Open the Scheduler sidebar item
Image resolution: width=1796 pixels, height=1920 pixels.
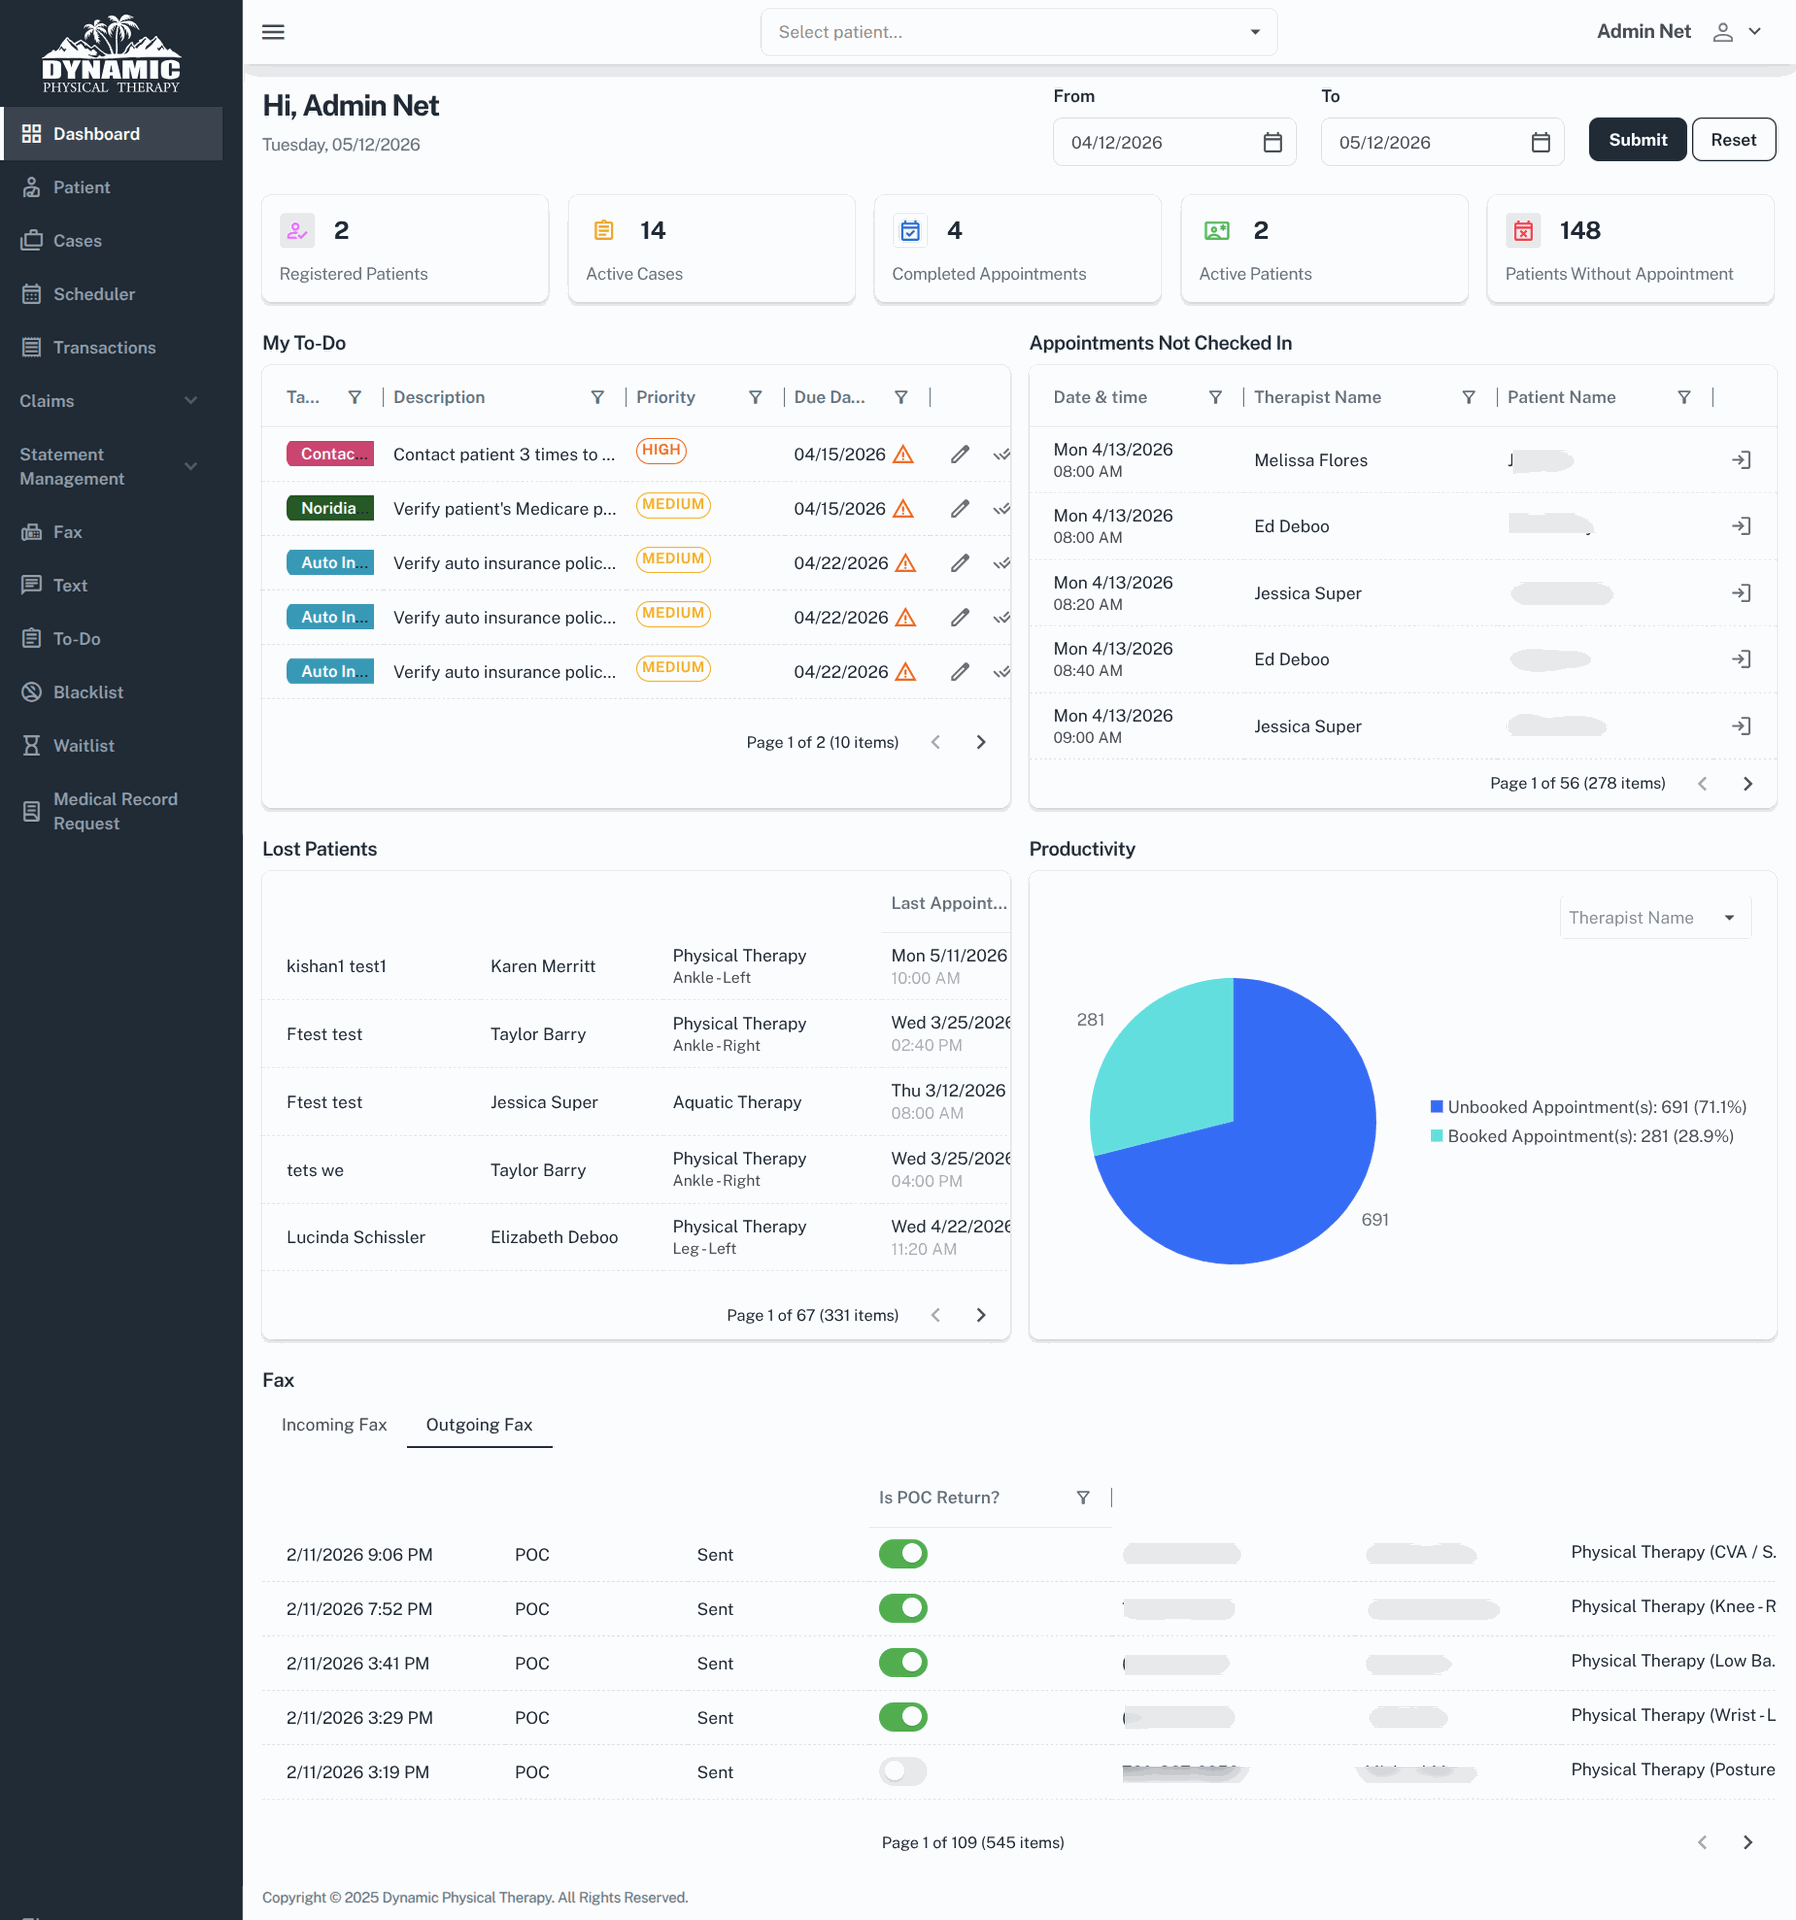click(111, 294)
